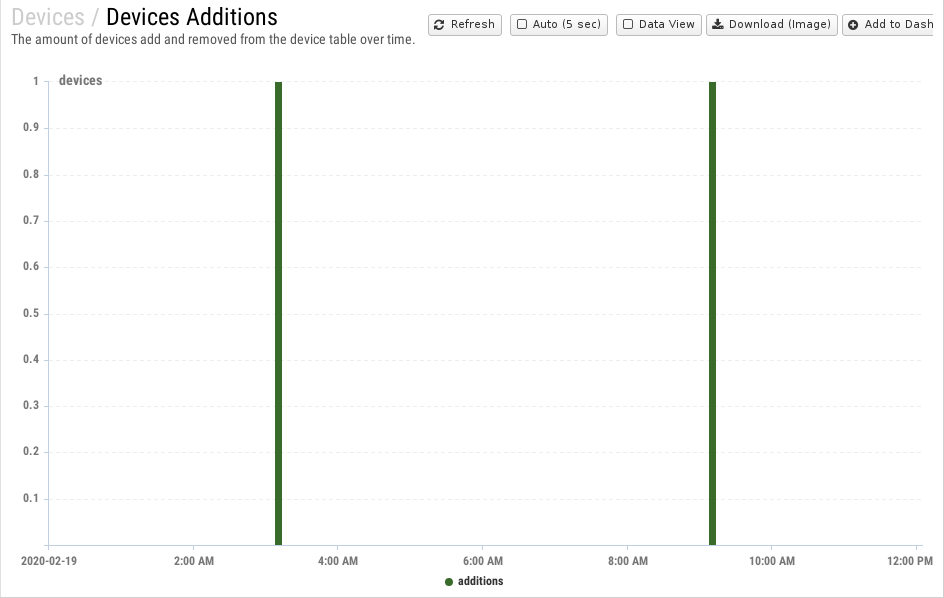The height and width of the screenshot is (598, 944).
Task: Click the Refresh button
Action: click(x=465, y=25)
